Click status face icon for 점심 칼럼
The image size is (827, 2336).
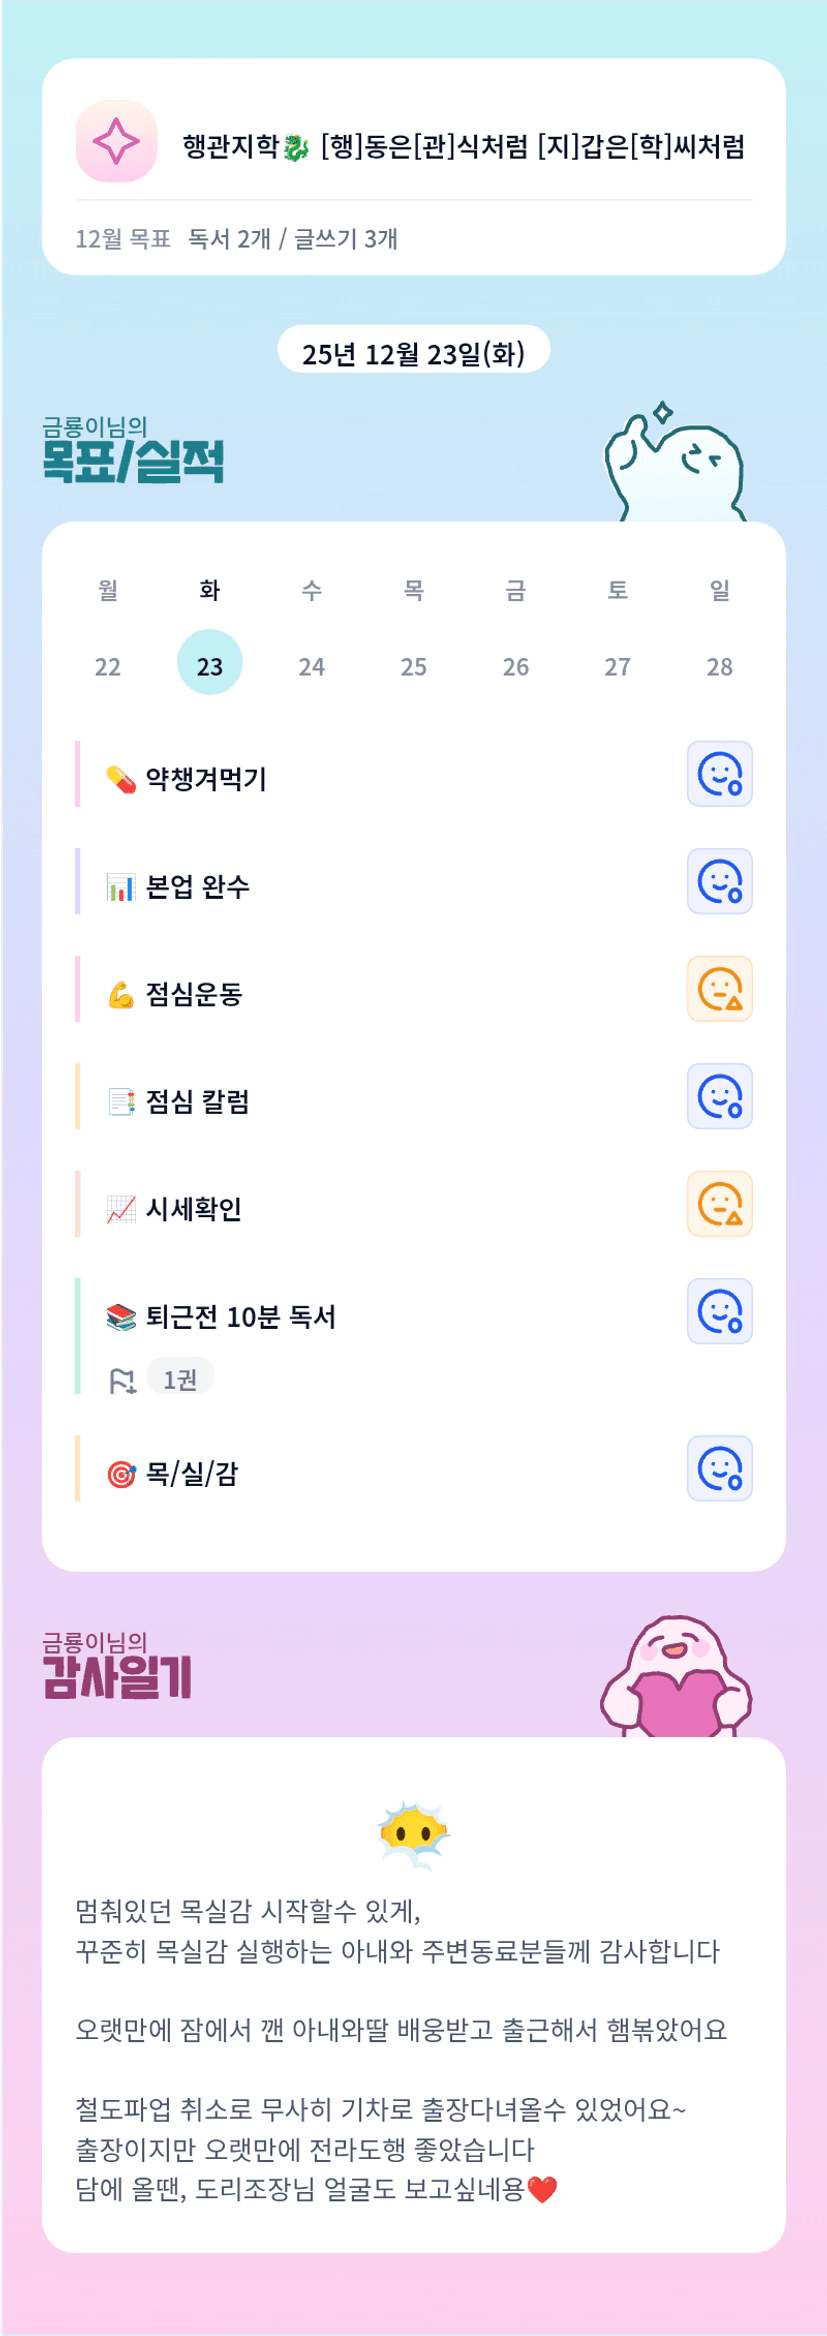coord(719,1097)
